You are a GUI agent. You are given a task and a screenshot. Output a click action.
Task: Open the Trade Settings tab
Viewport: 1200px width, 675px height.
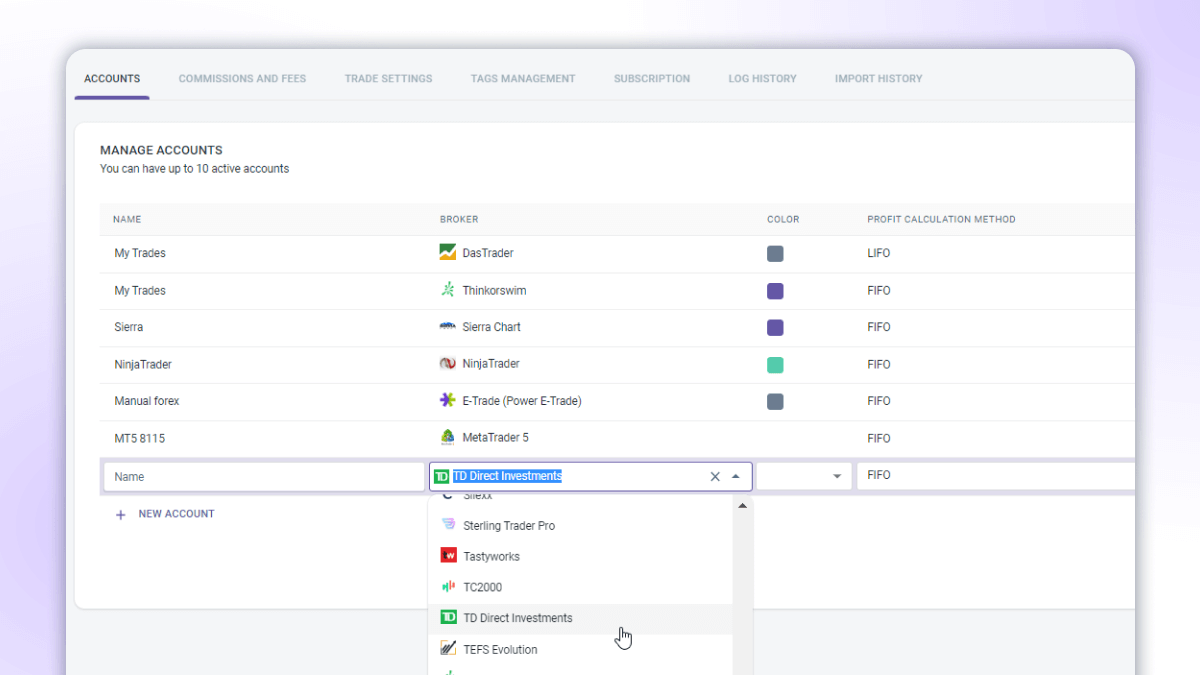[x=388, y=79]
